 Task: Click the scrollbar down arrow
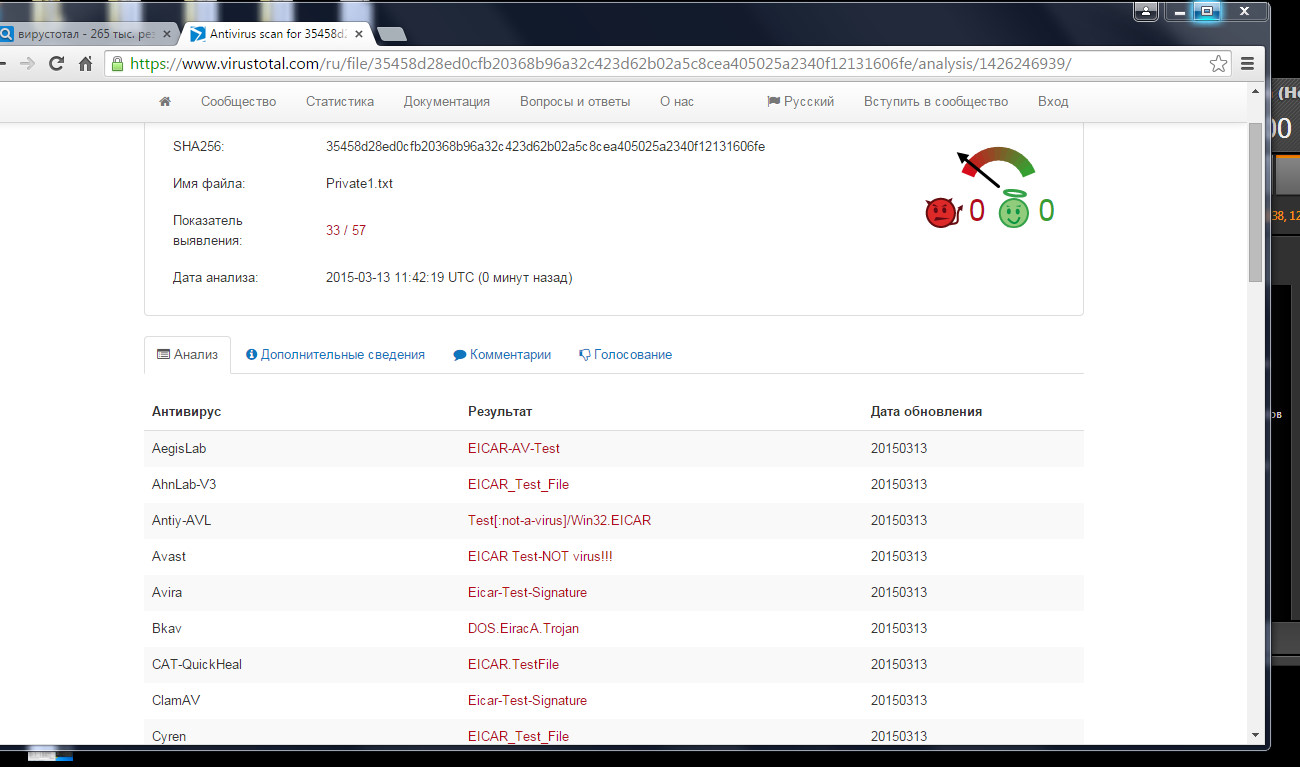[x=1256, y=735]
